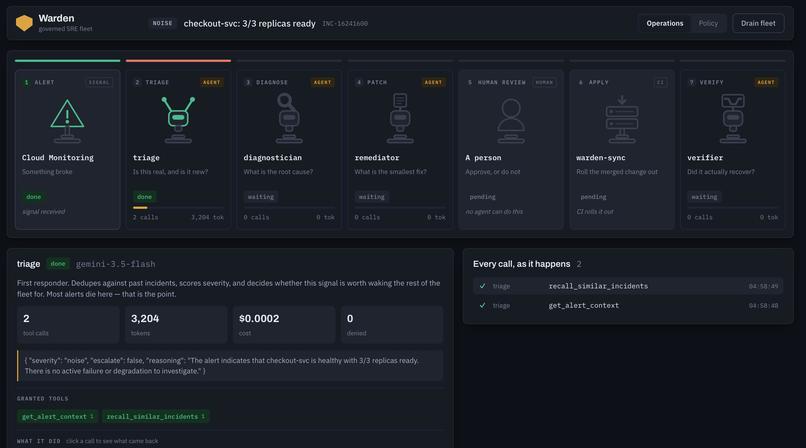The width and height of the screenshot is (806, 448).
Task: Click the human review person icon
Action: point(511,121)
